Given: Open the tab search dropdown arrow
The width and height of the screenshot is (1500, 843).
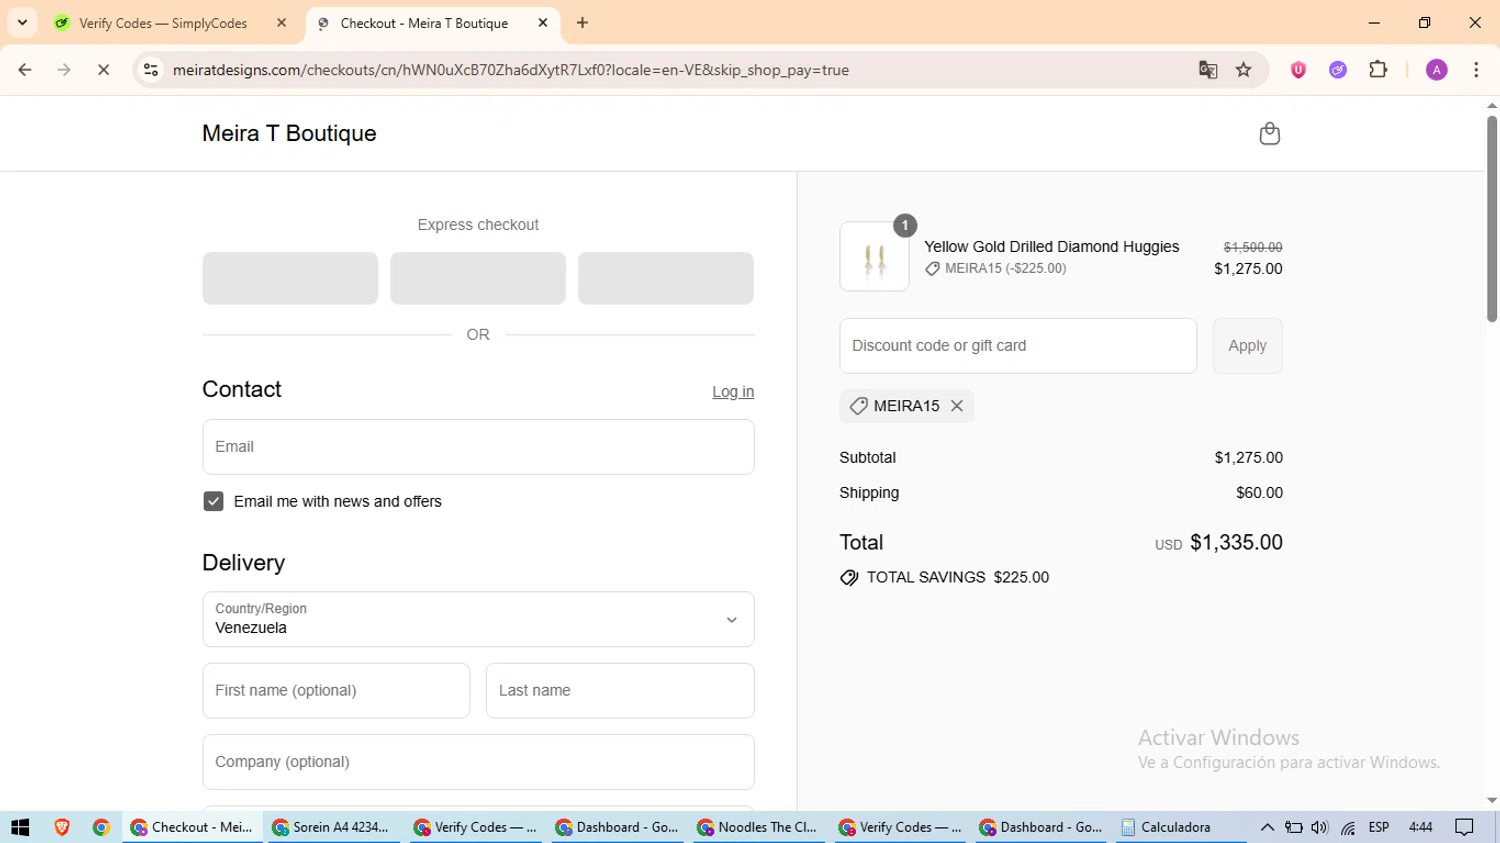Looking at the screenshot, I should pos(22,23).
